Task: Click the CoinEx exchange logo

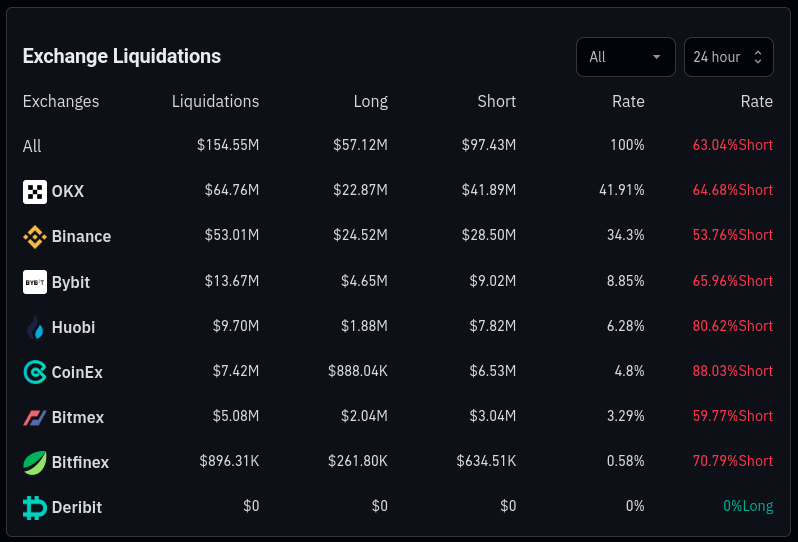Action: [x=35, y=372]
